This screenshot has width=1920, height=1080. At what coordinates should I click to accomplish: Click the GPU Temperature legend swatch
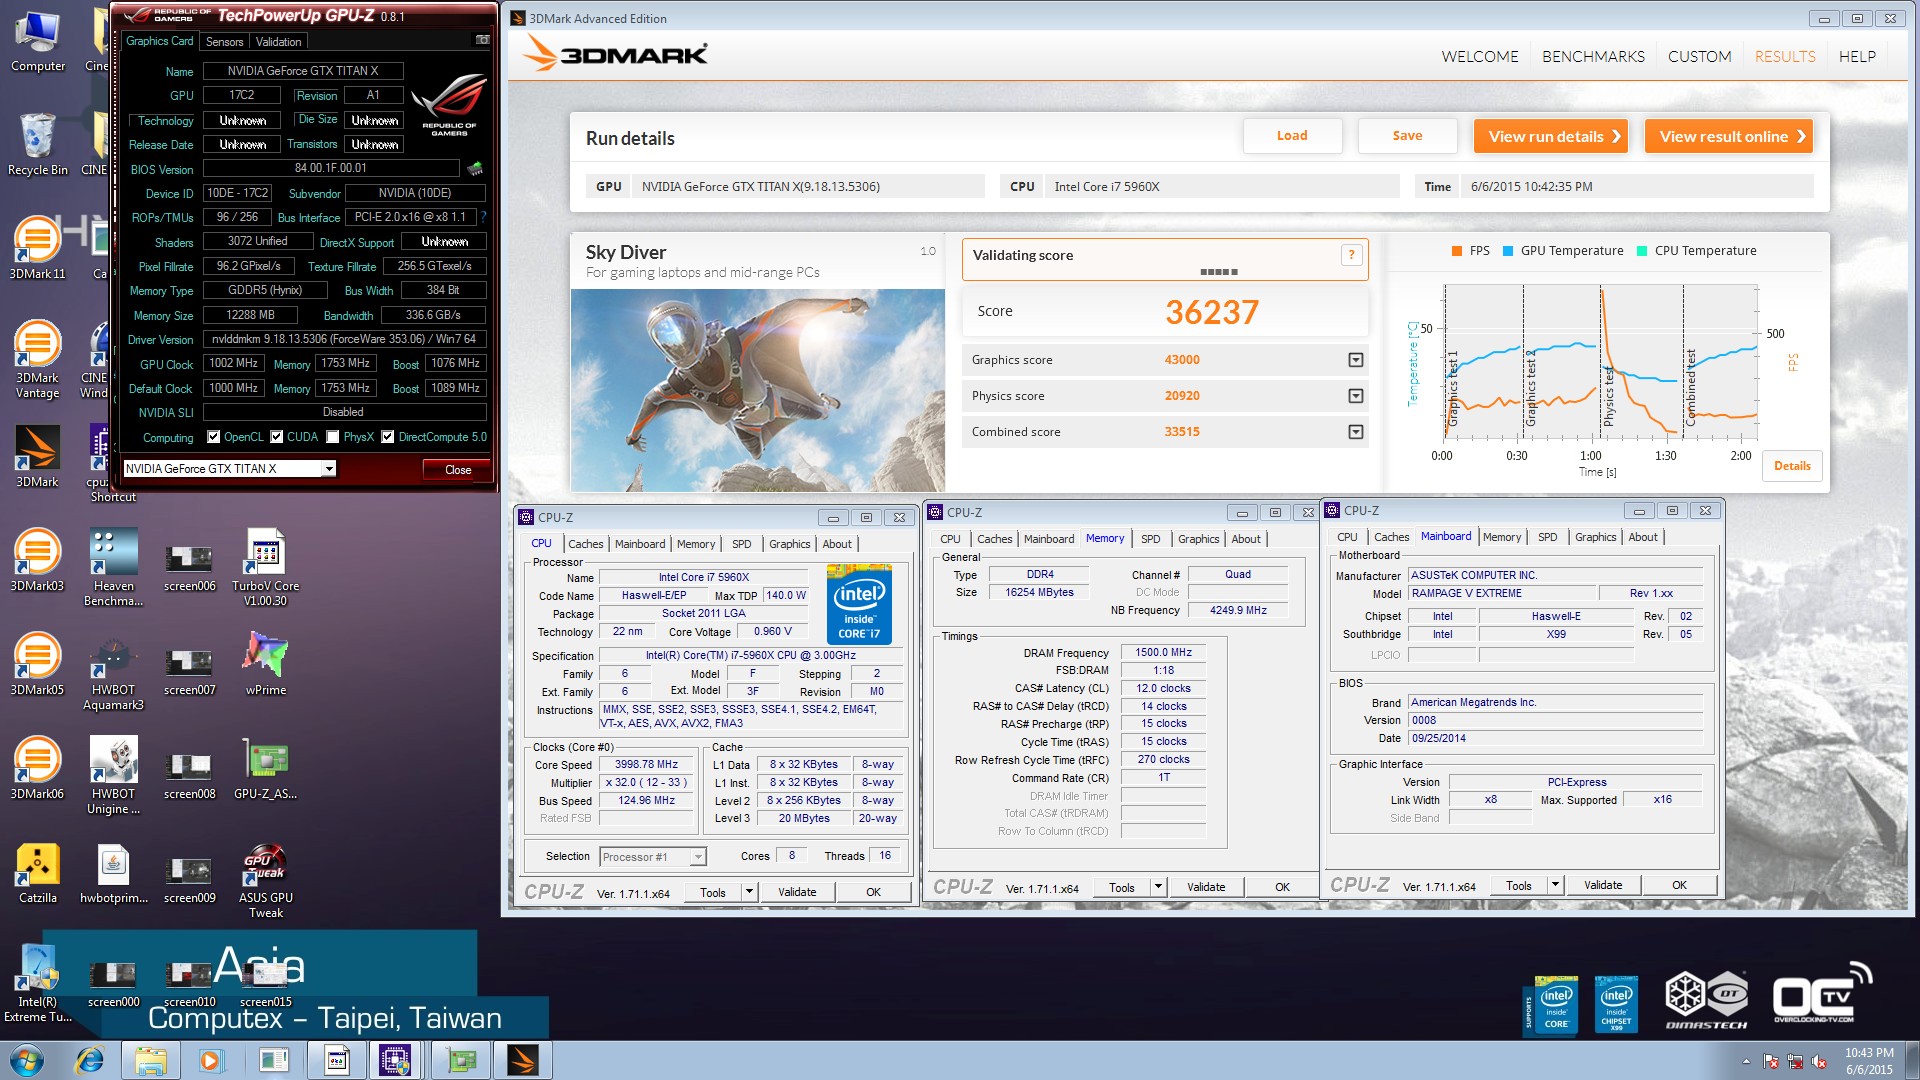[x=1508, y=251]
